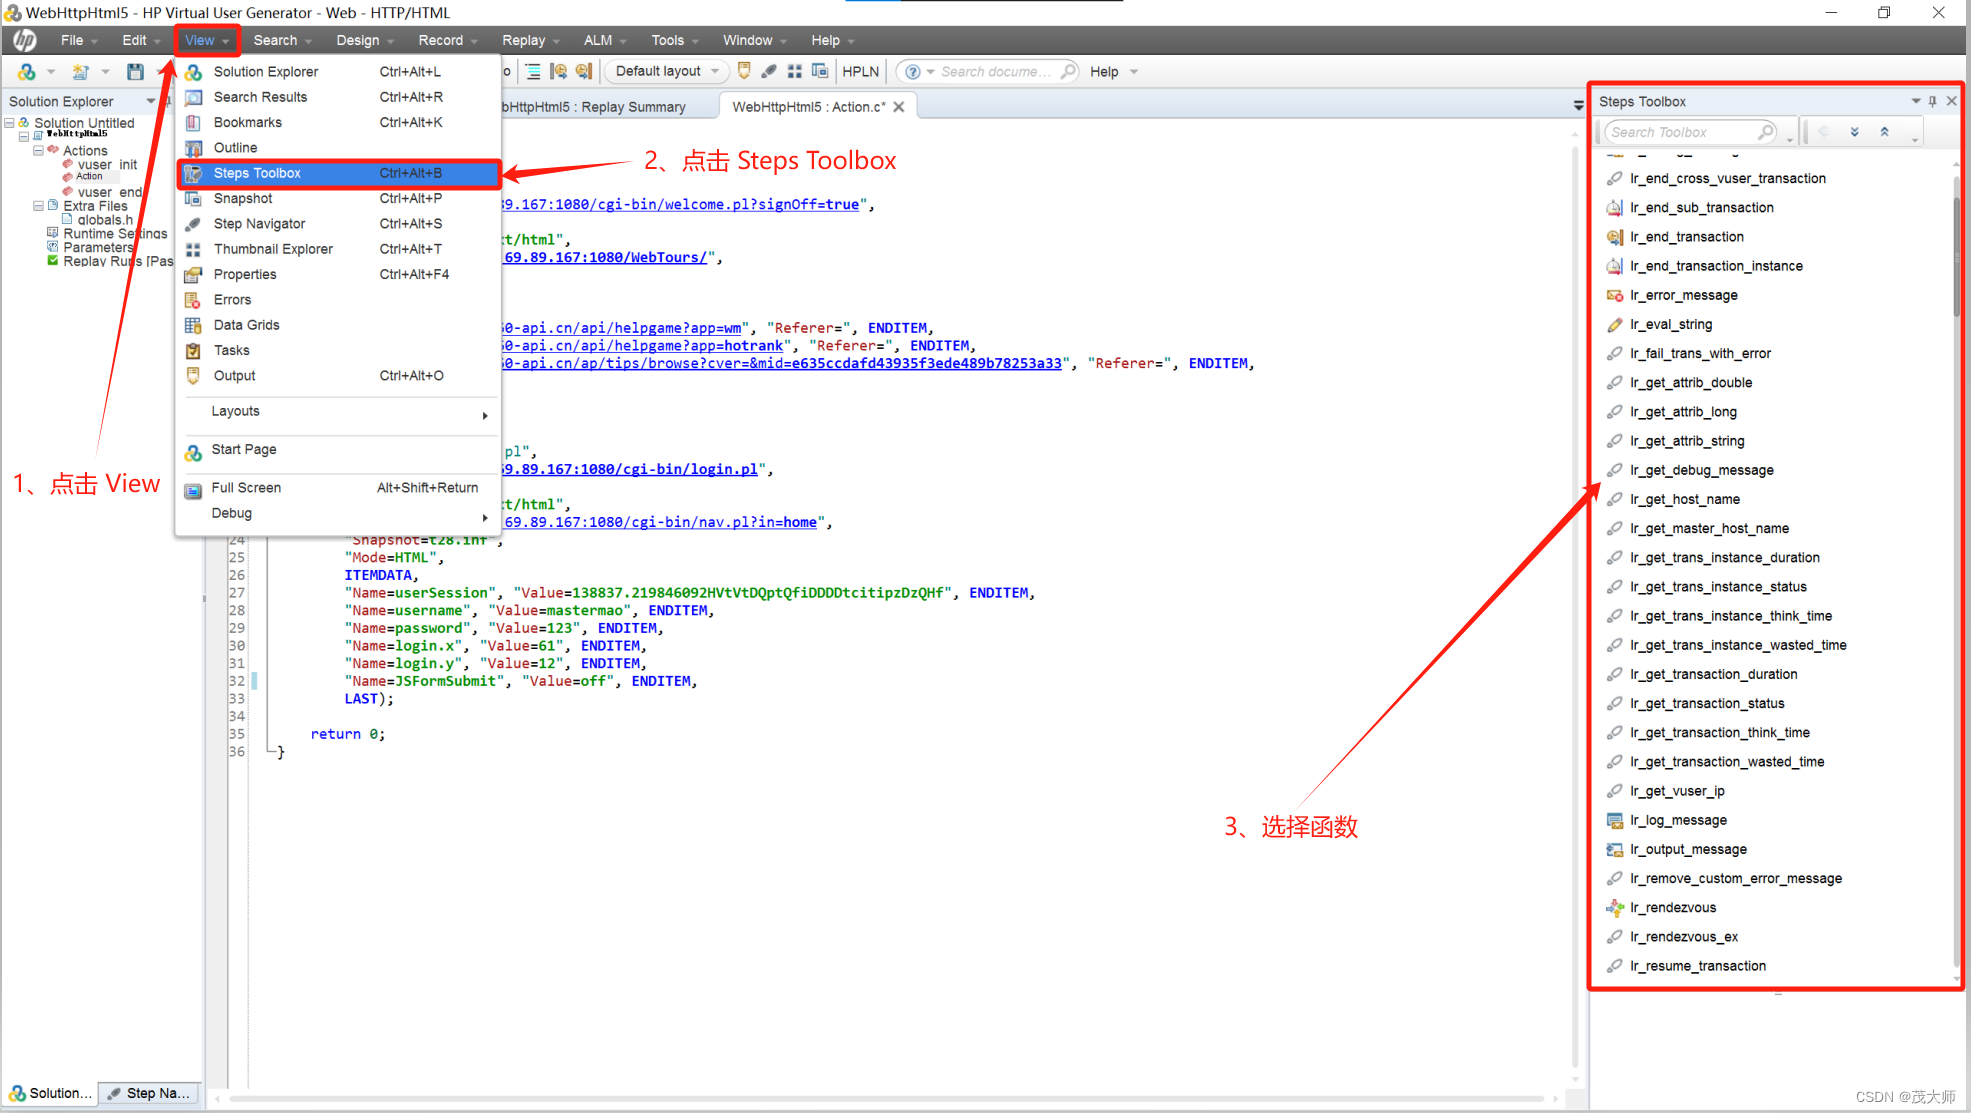This screenshot has width=1971, height=1113.
Task: Select the lr_error_message function in Steps Toolbox
Action: [1683, 295]
